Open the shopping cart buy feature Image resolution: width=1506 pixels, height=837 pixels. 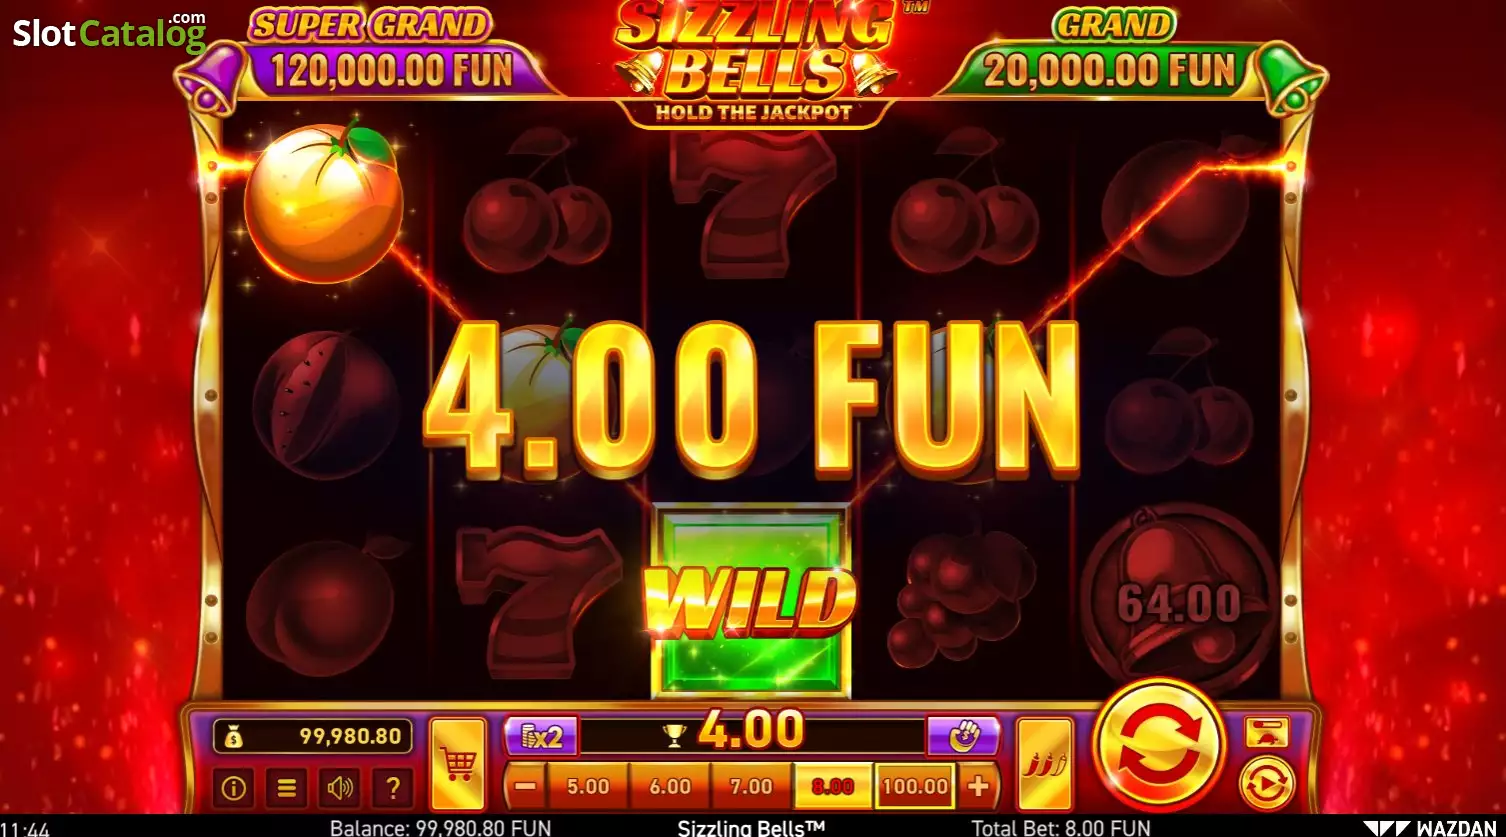click(458, 764)
